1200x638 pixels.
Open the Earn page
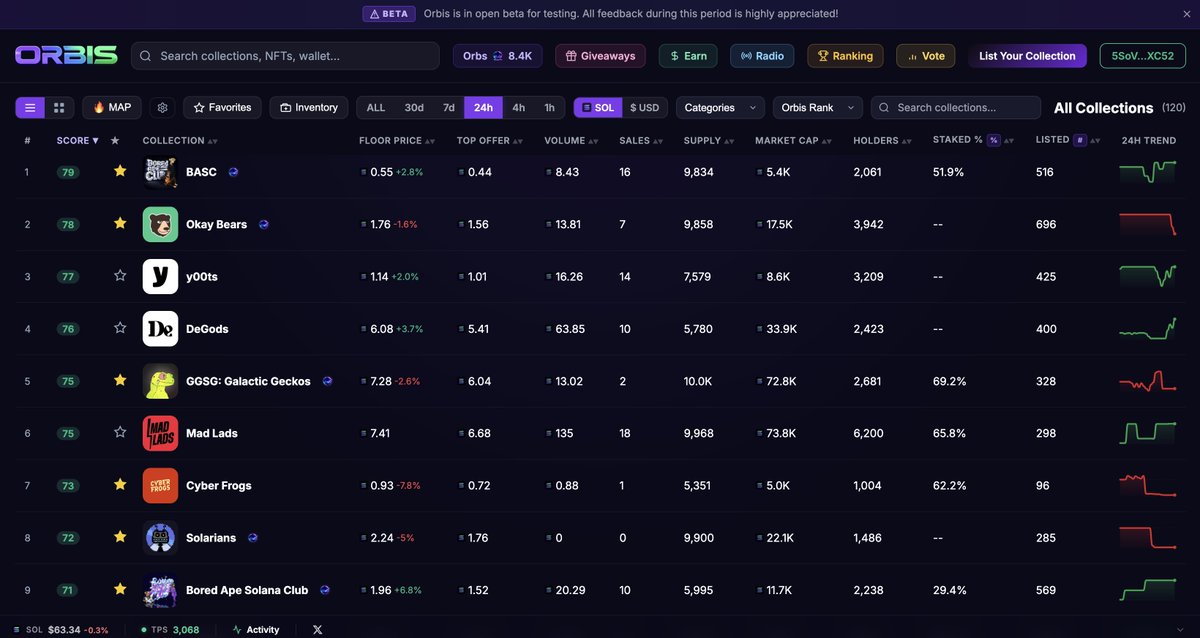tap(688, 56)
